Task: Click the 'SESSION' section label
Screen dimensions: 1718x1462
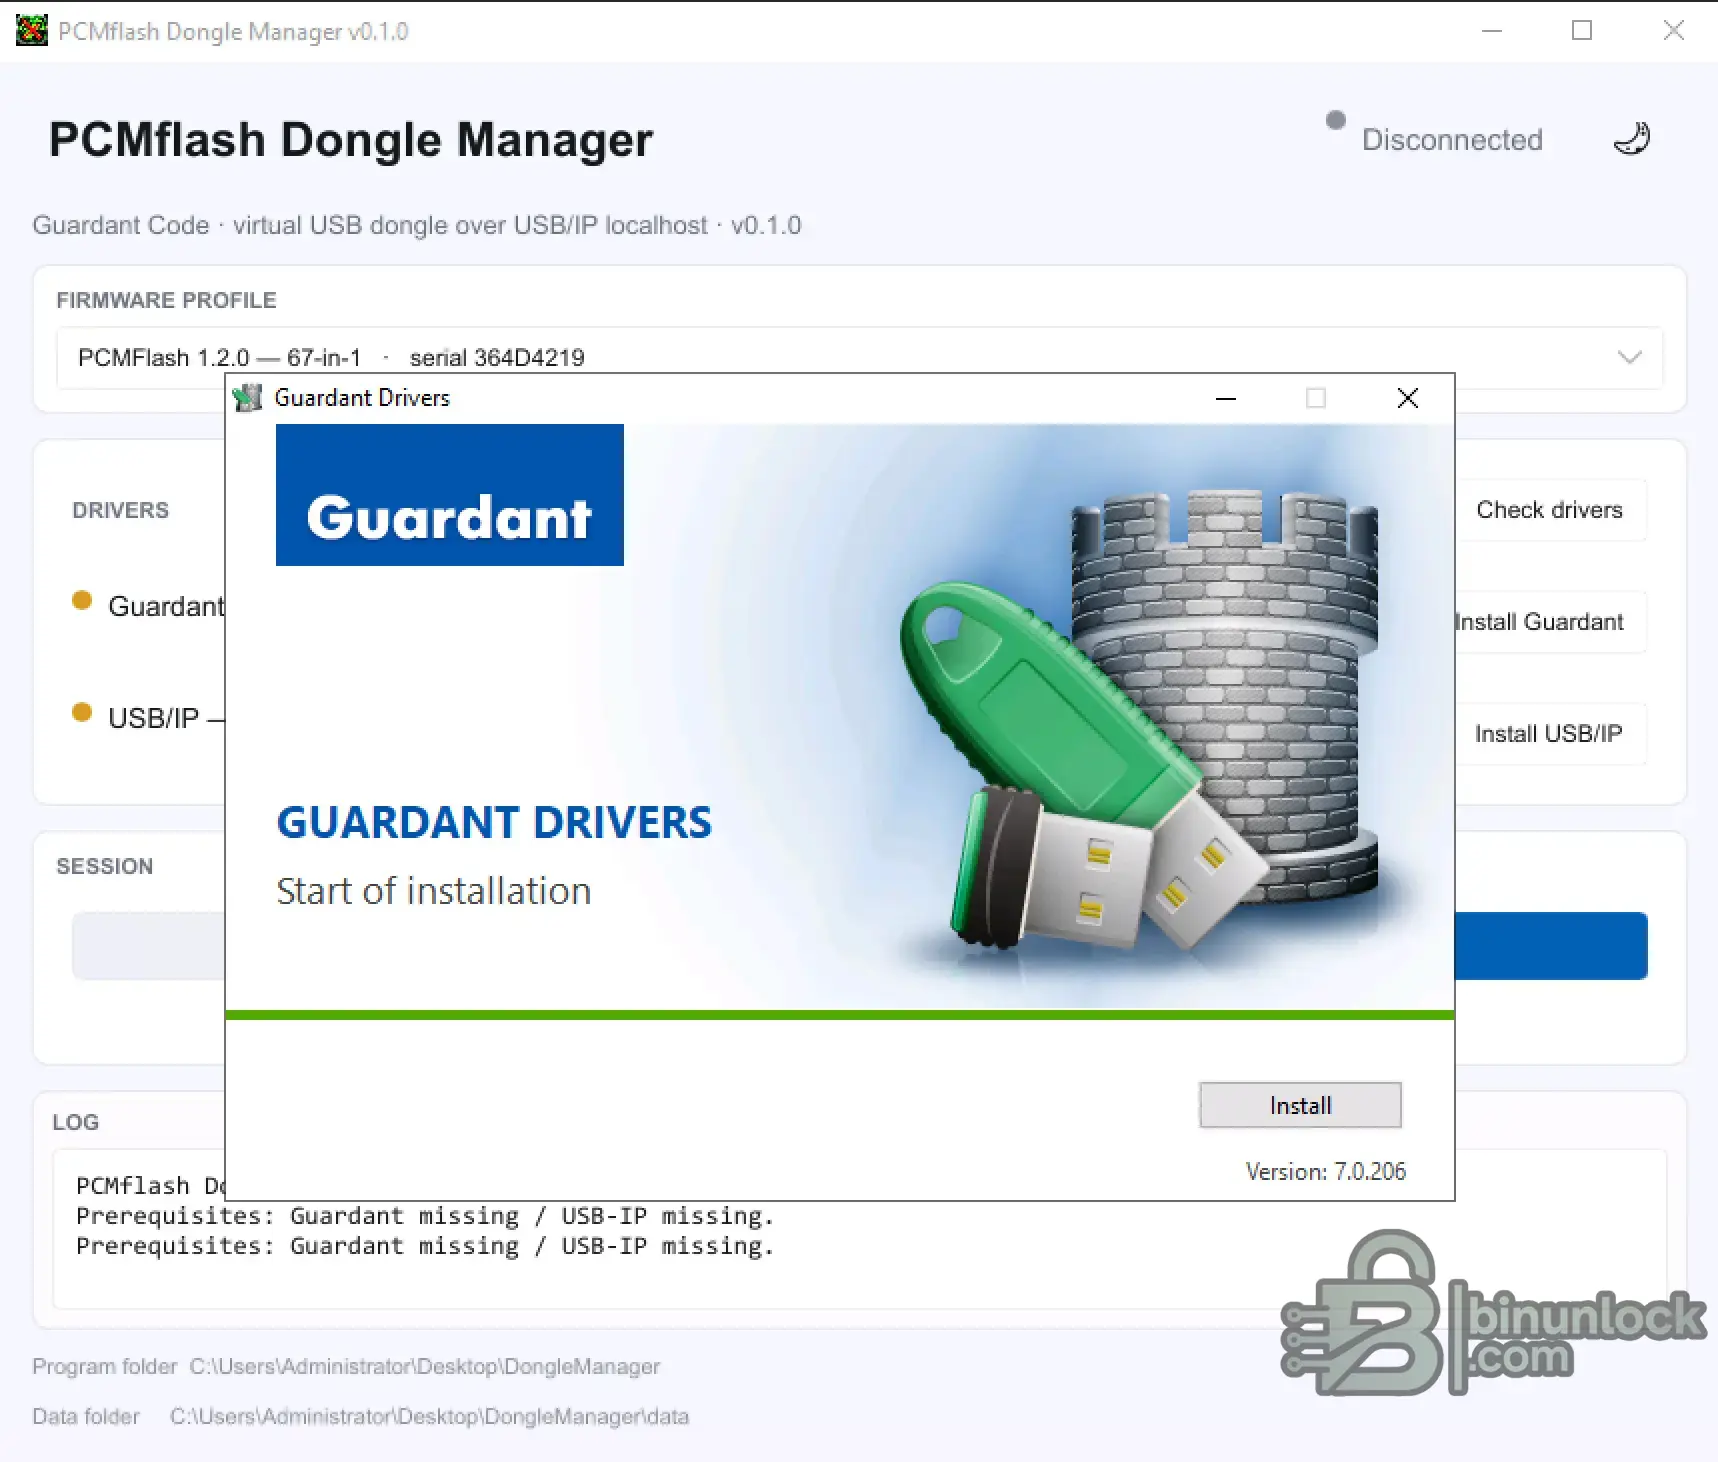Action: coord(104,866)
